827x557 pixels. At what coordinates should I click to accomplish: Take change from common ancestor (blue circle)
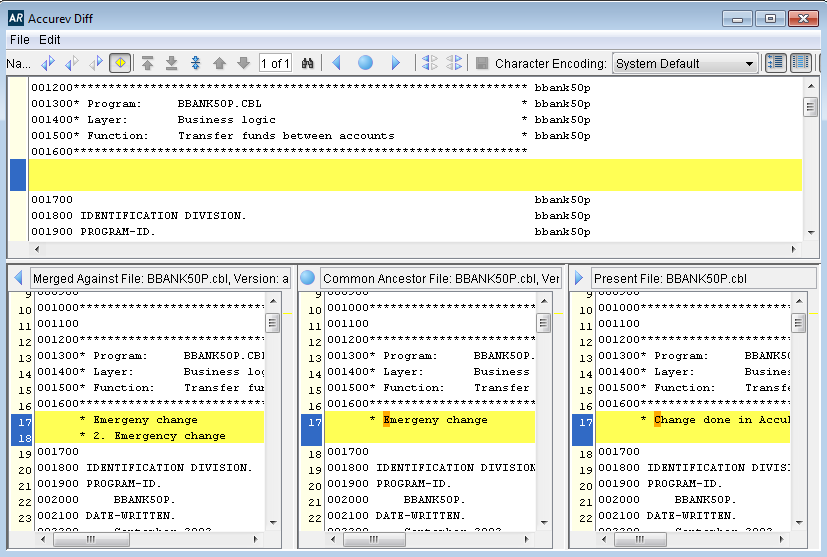click(x=366, y=63)
